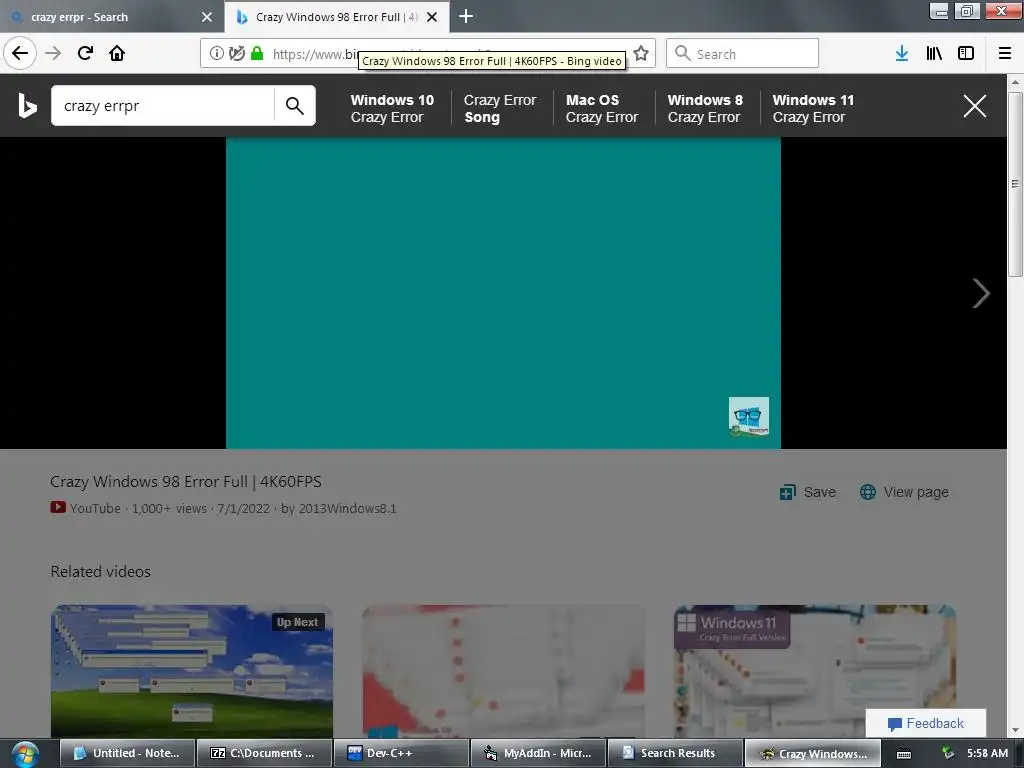Image resolution: width=1024 pixels, height=768 pixels.
Task: Open the Downloads arrow in toolbar
Action: click(x=902, y=54)
